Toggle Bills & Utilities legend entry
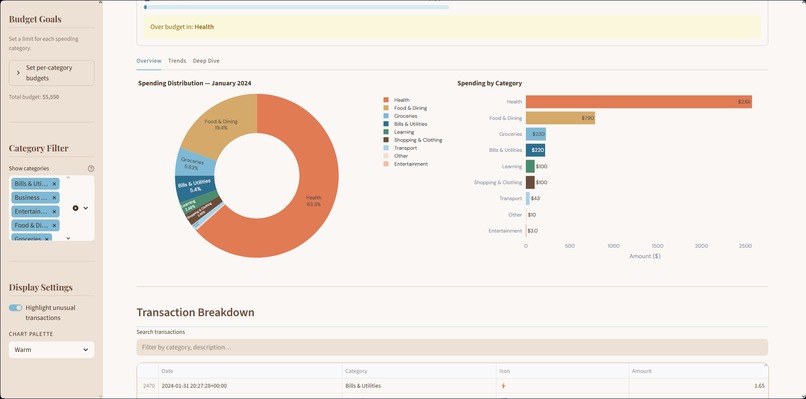Viewport: 806px width, 399px height. click(x=405, y=124)
